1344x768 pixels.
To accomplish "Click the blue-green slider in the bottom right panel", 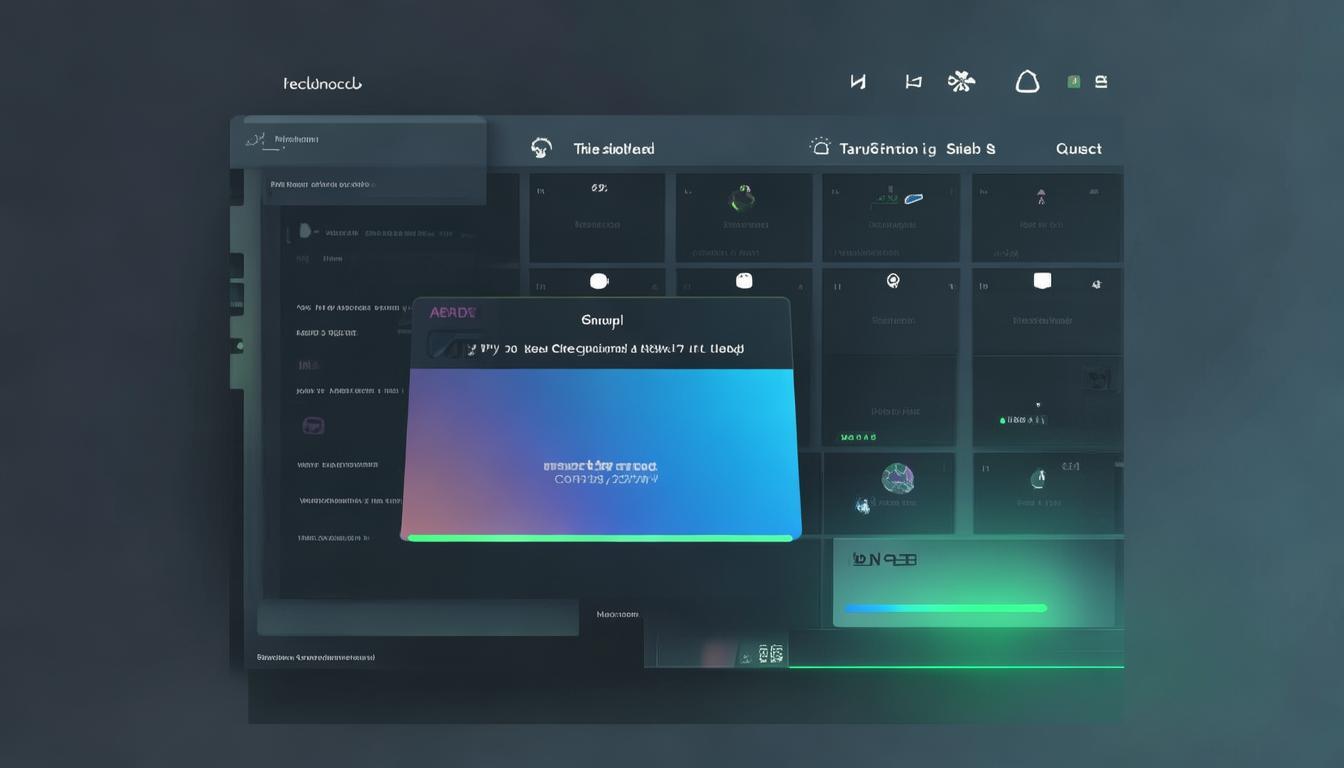I will coord(945,608).
